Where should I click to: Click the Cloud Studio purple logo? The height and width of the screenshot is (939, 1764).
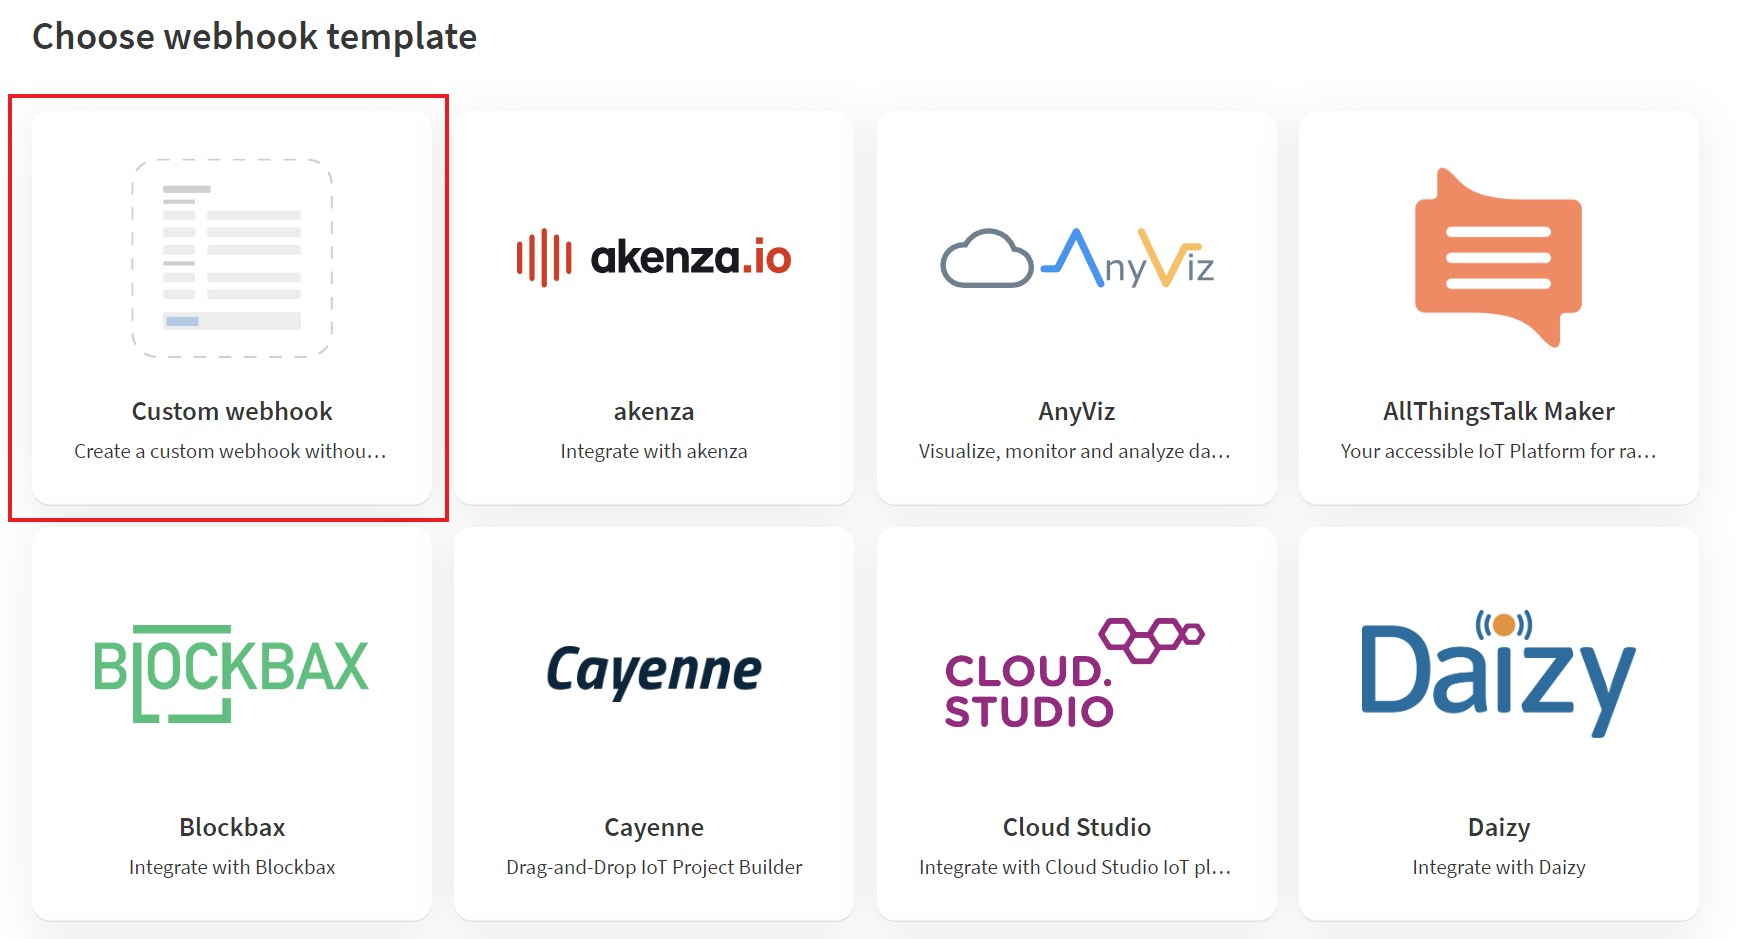(1075, 673)
